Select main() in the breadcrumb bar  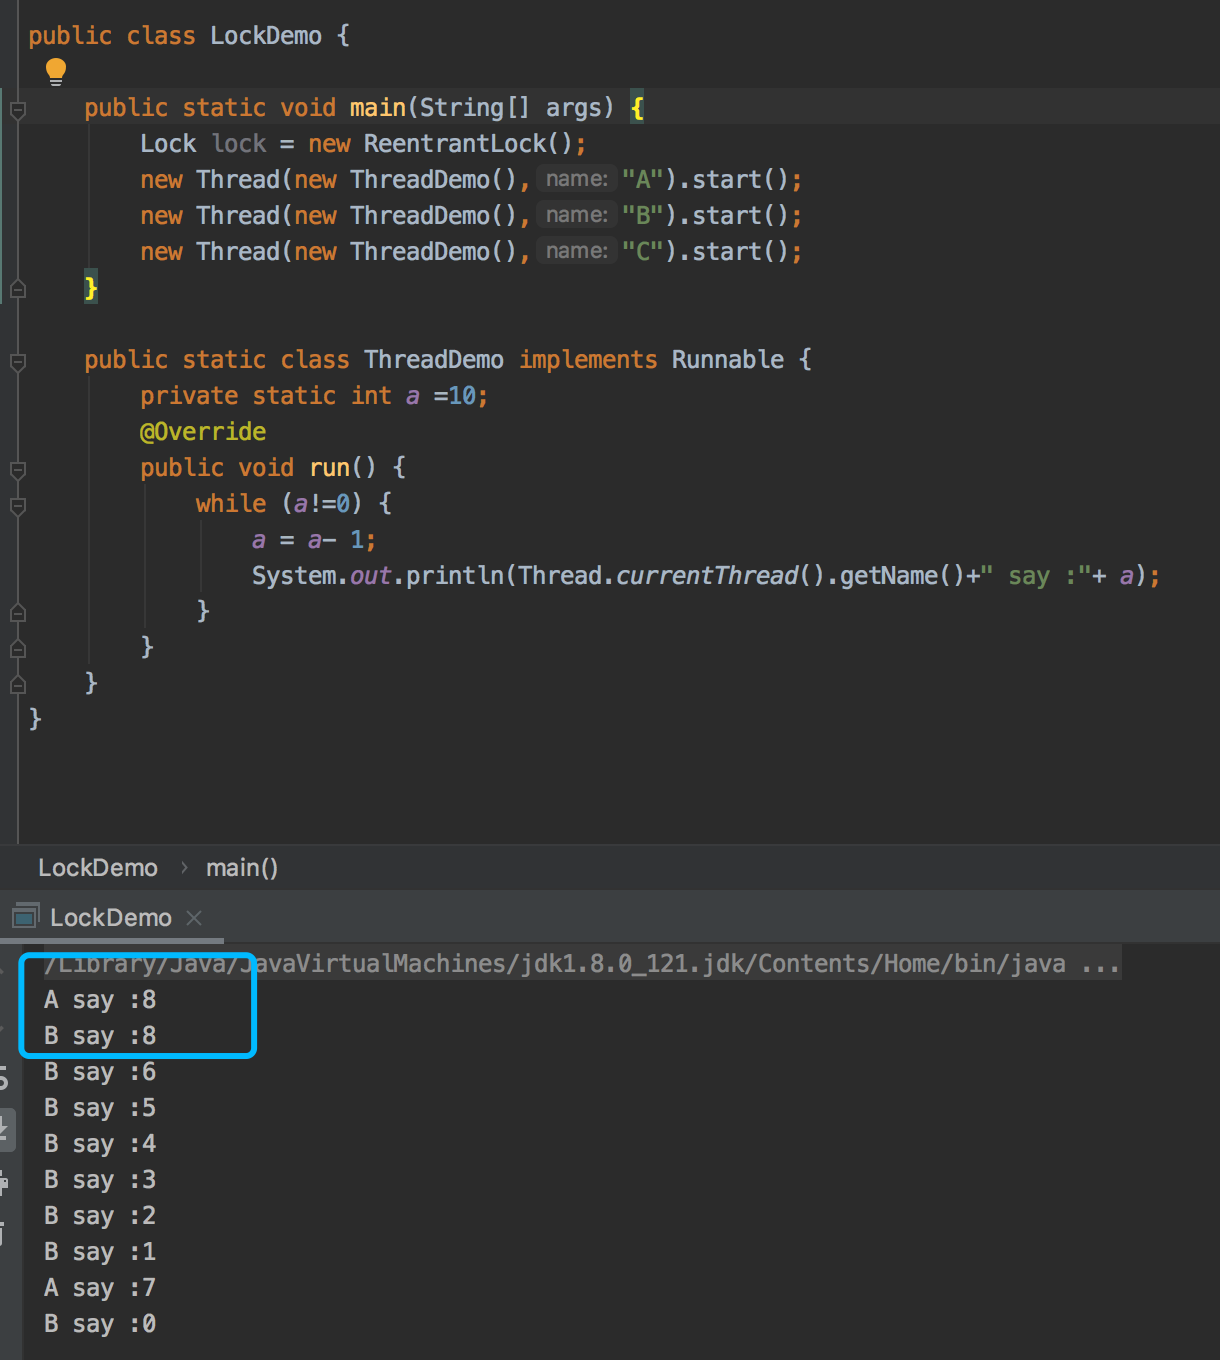242,868
